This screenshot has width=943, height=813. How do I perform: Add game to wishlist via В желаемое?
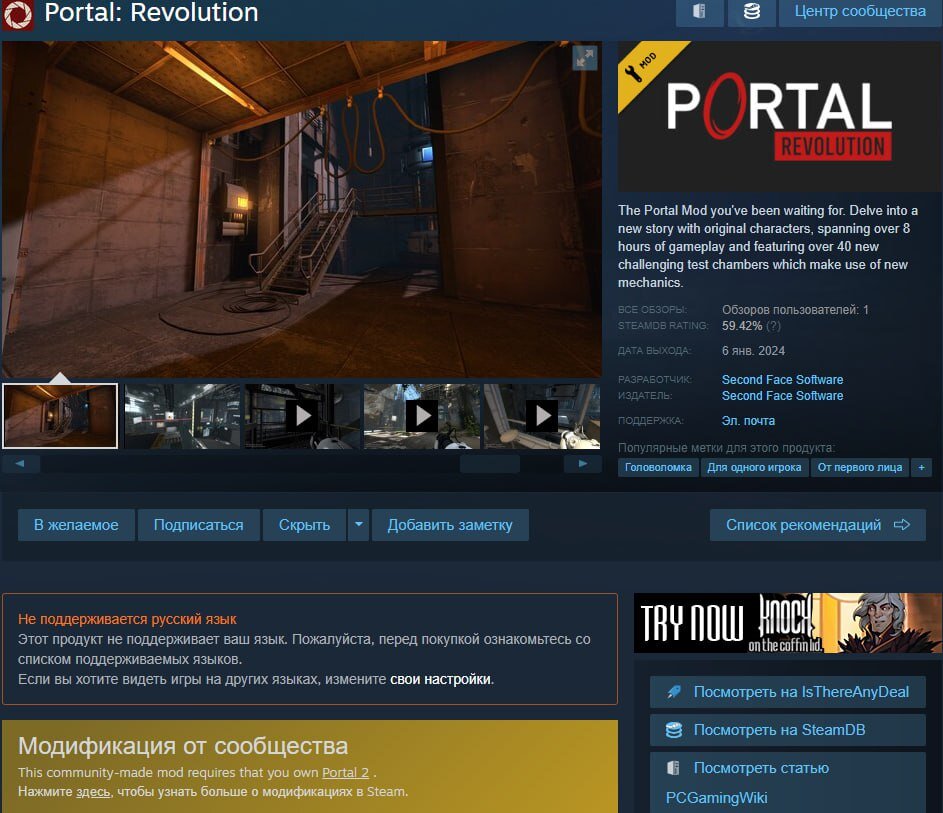click(76, 525)
